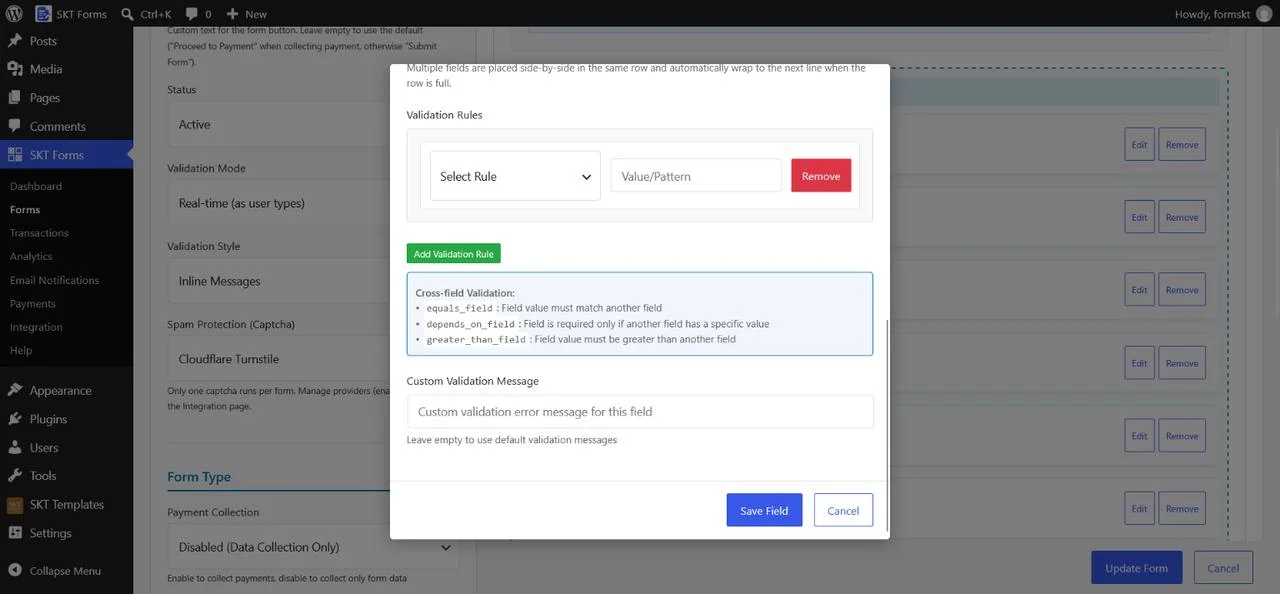
Task: Open the Payments submenu item
Action: (33, 304)
